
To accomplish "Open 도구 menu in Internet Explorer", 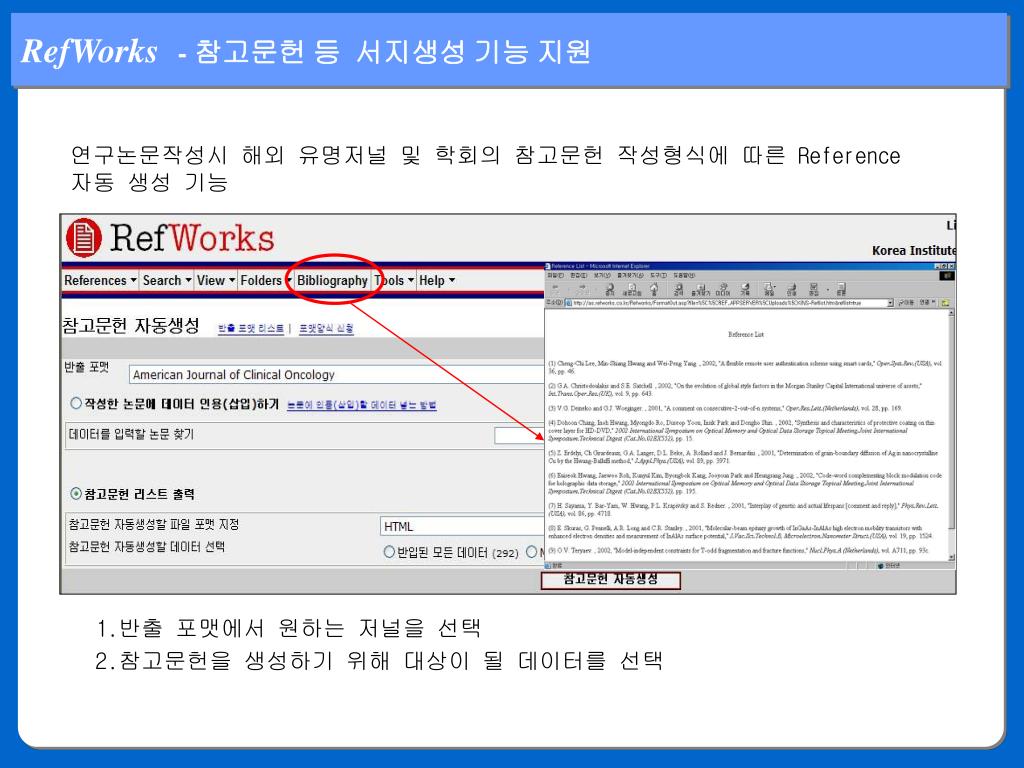I will click(x=659, y=275).
